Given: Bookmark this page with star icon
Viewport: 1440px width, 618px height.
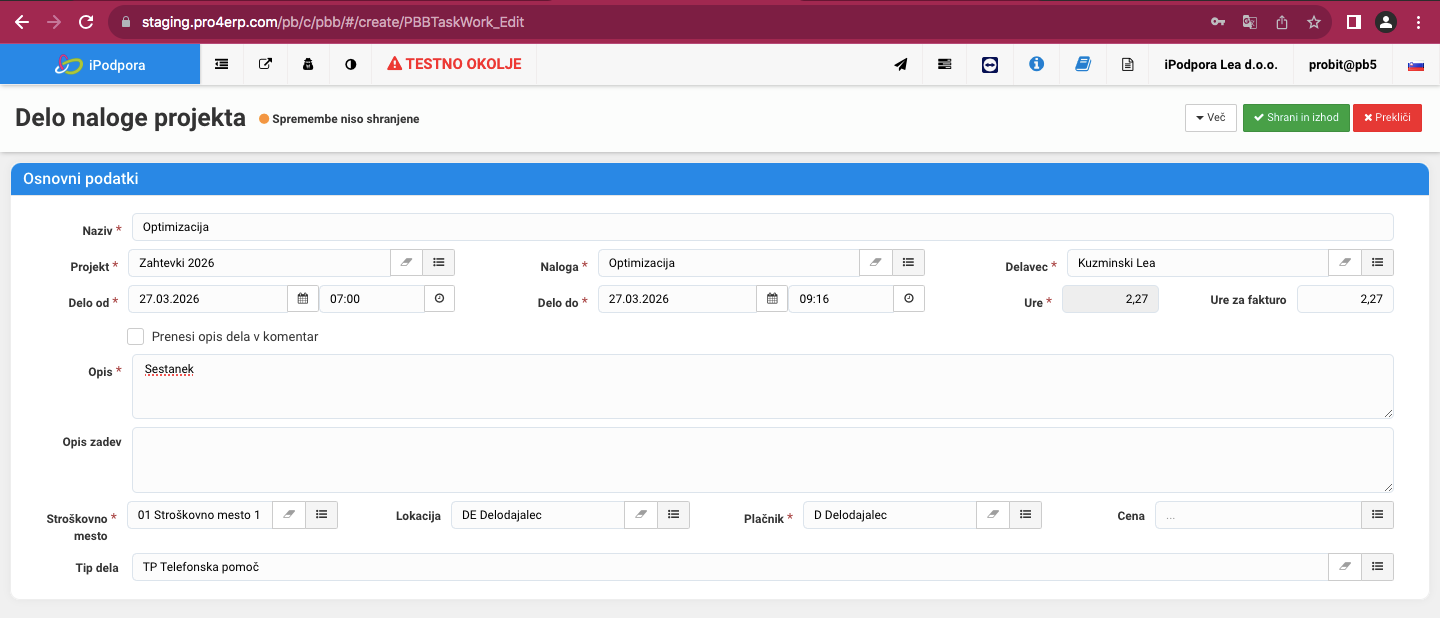Looking at the screenshot, I should click(x=1314, y=21).
